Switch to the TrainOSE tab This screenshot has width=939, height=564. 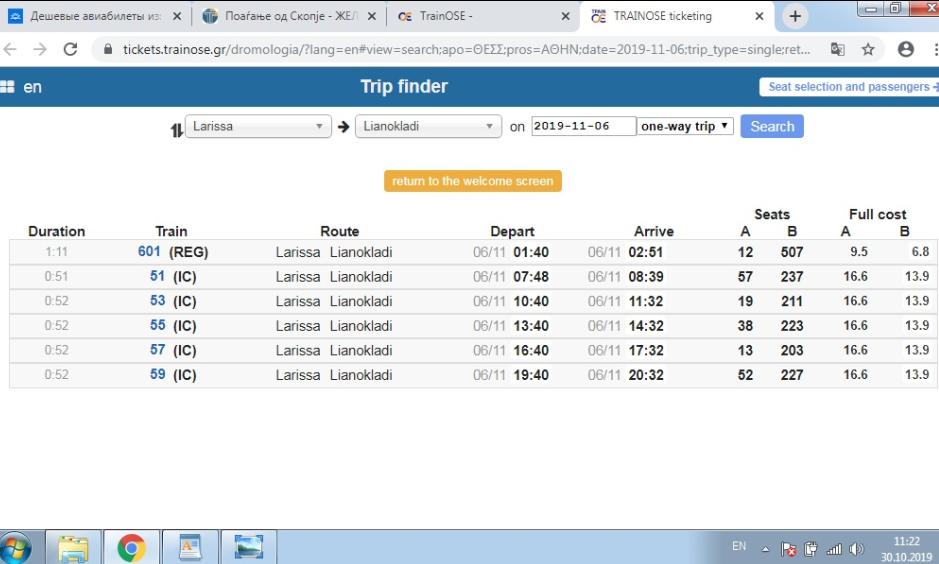[482, 16]
